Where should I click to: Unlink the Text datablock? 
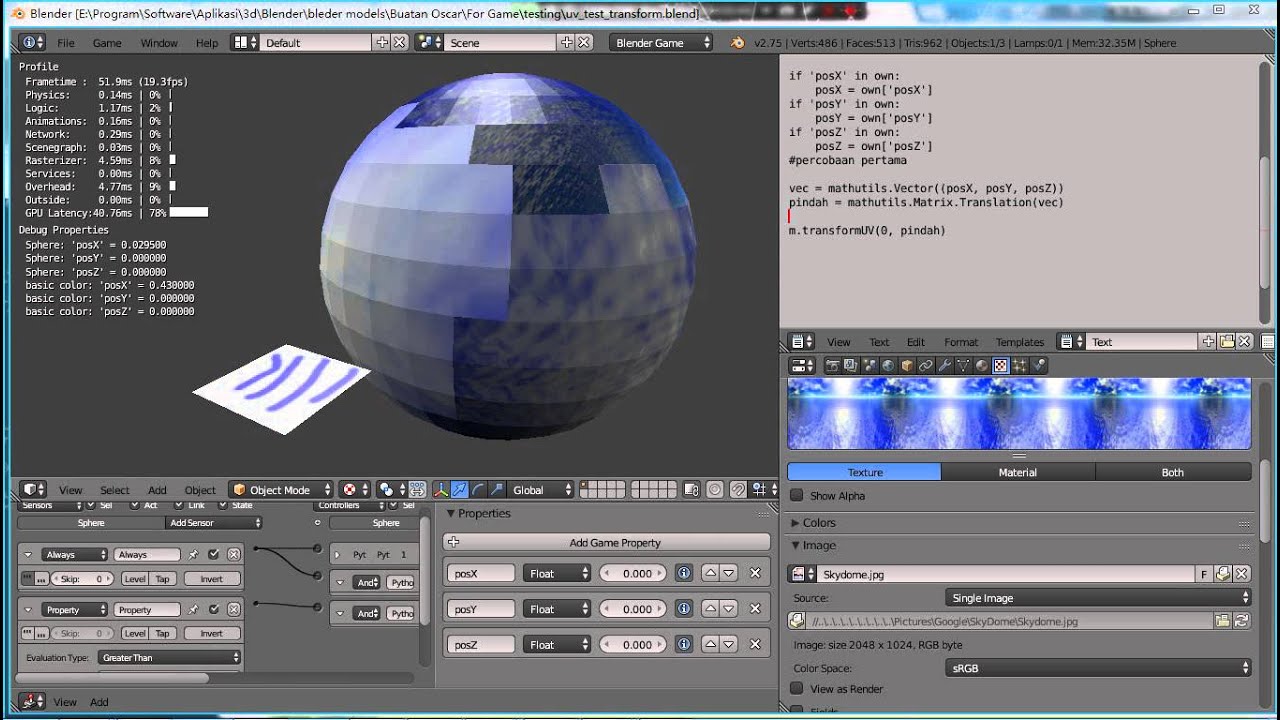(1245, 342)
